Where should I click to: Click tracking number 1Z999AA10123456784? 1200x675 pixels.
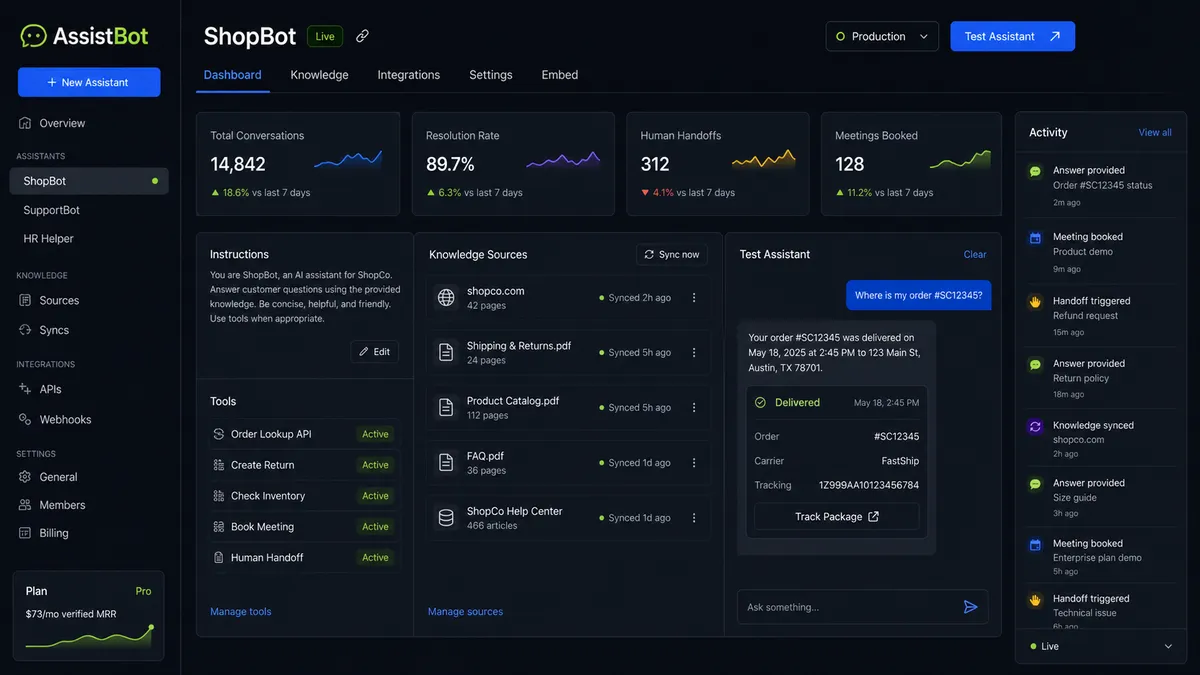pos(869,486)
